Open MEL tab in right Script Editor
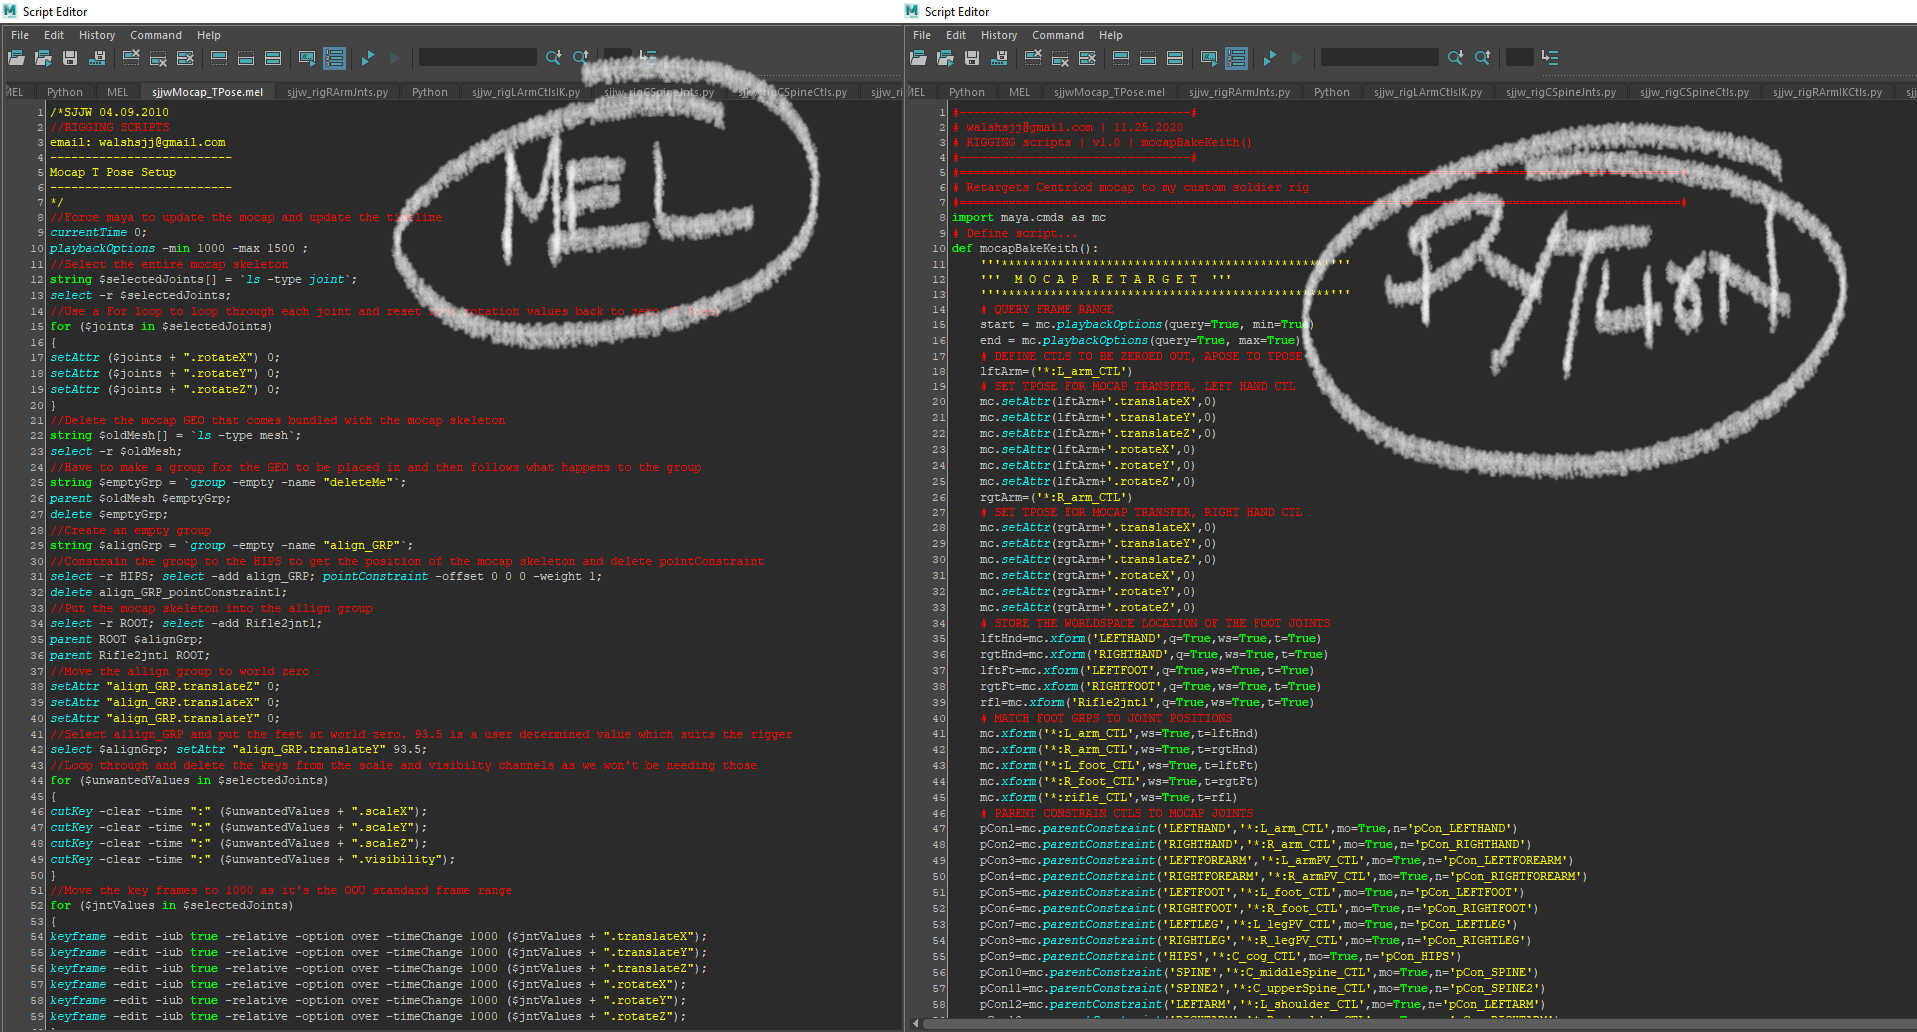 tap(1019, 92)
